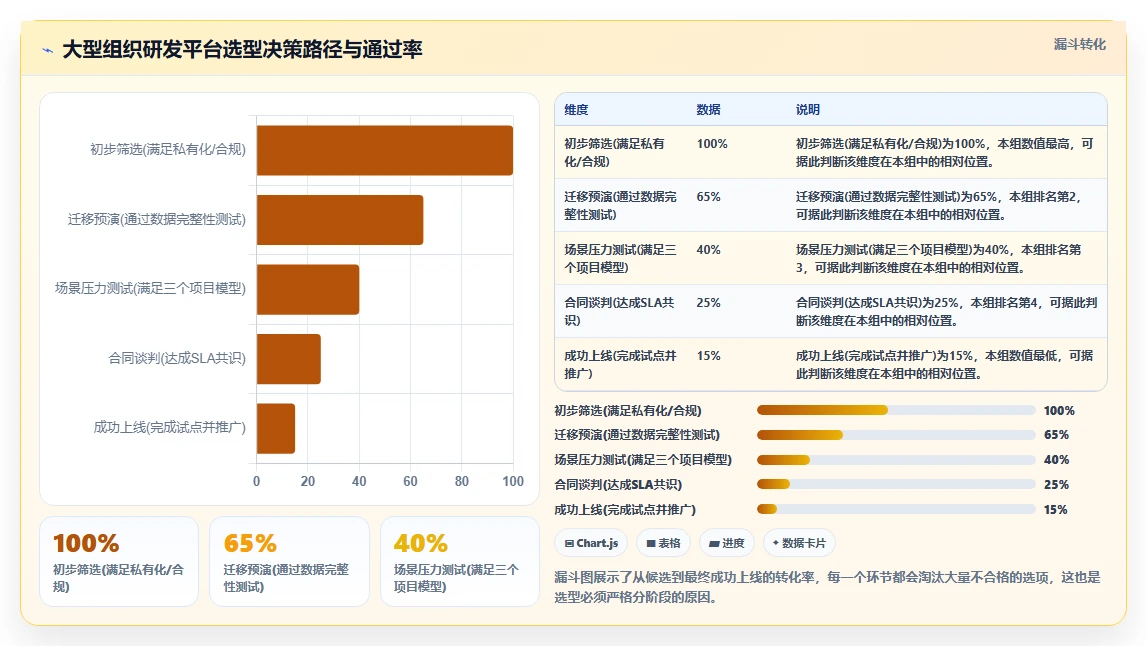Click the 说明 column header in the table

click(x=808, y=110)
